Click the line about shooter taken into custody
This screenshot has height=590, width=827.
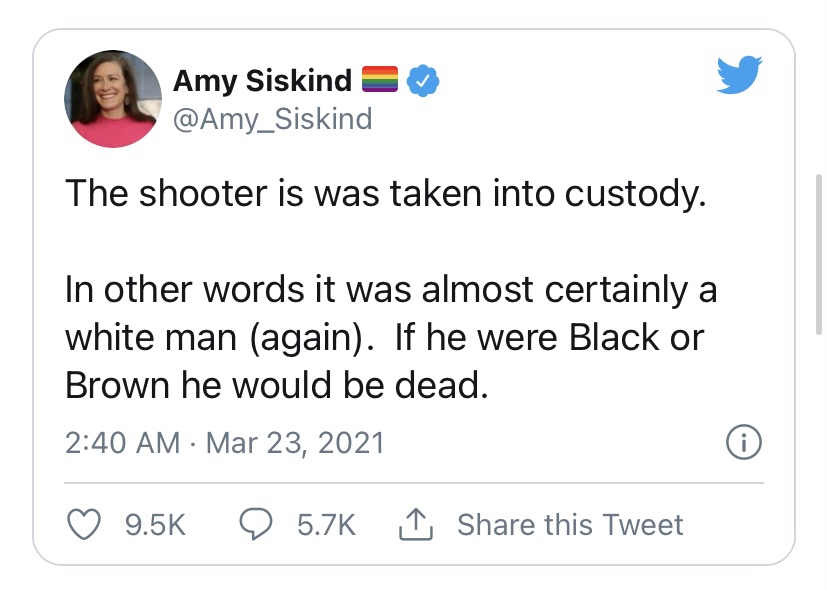coord(386,193)
